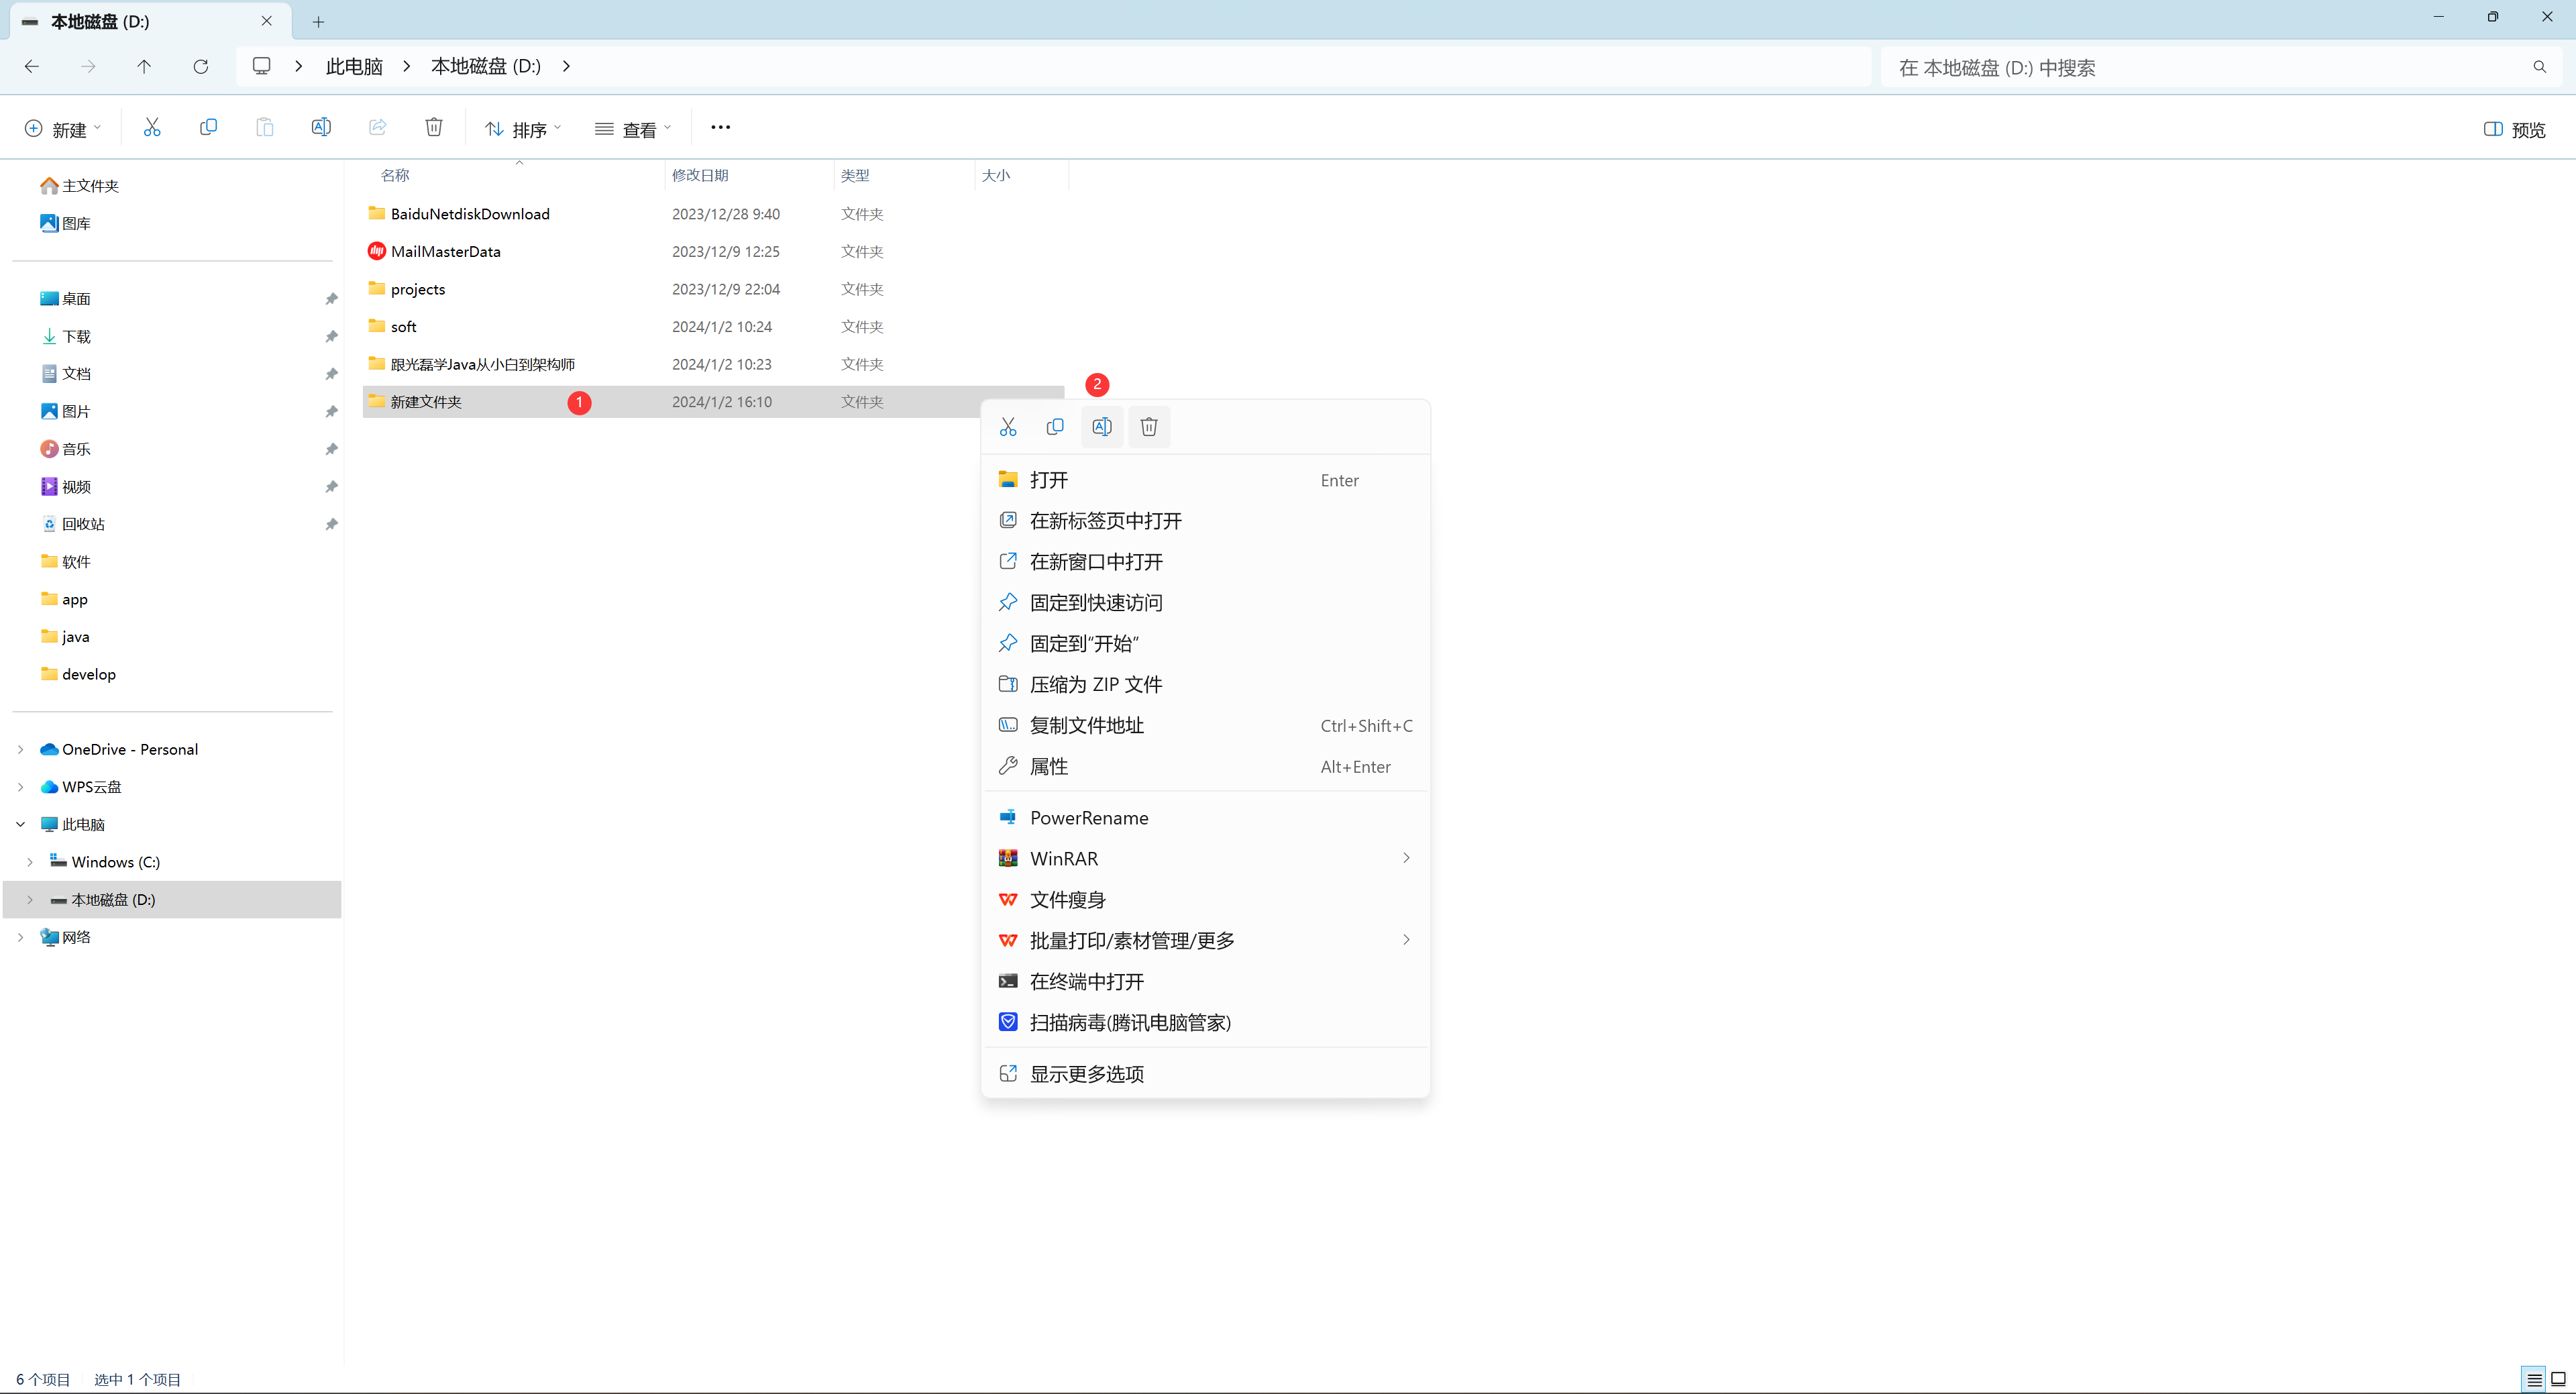Select 固定到快速访问

tap(1206, 603)
